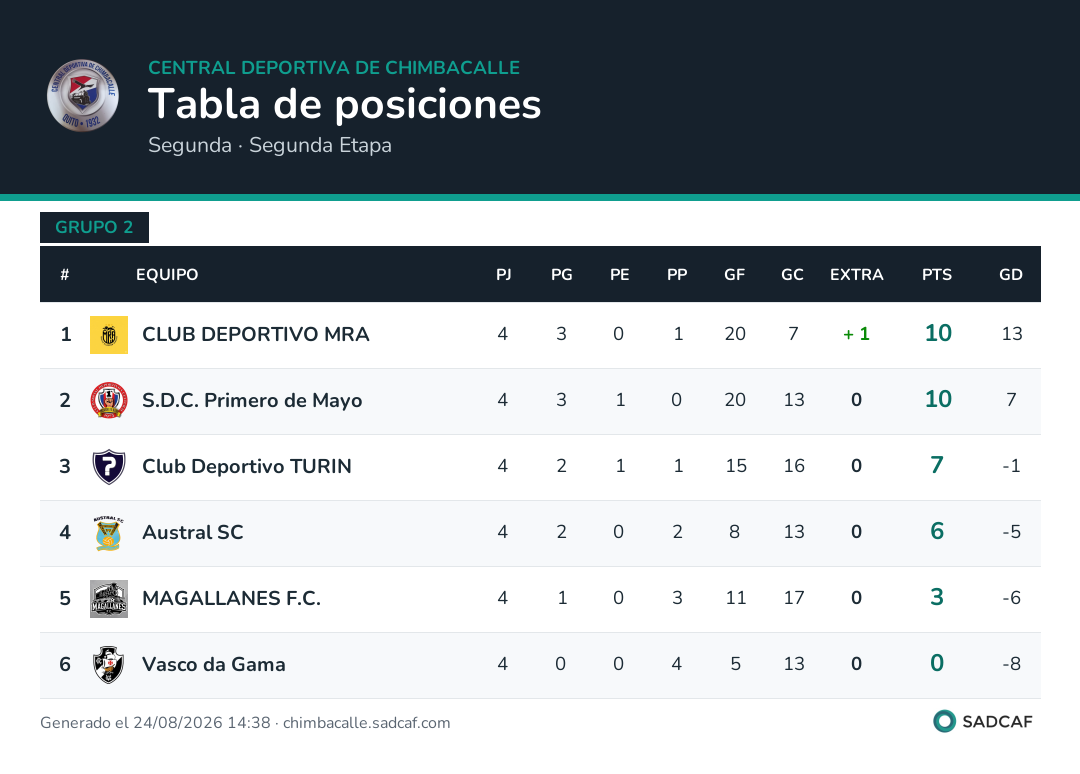1080x774 pixels.
Task: Click the SADCAF ring logo icon
Action: pyautogui.click(x=944, y=721)
